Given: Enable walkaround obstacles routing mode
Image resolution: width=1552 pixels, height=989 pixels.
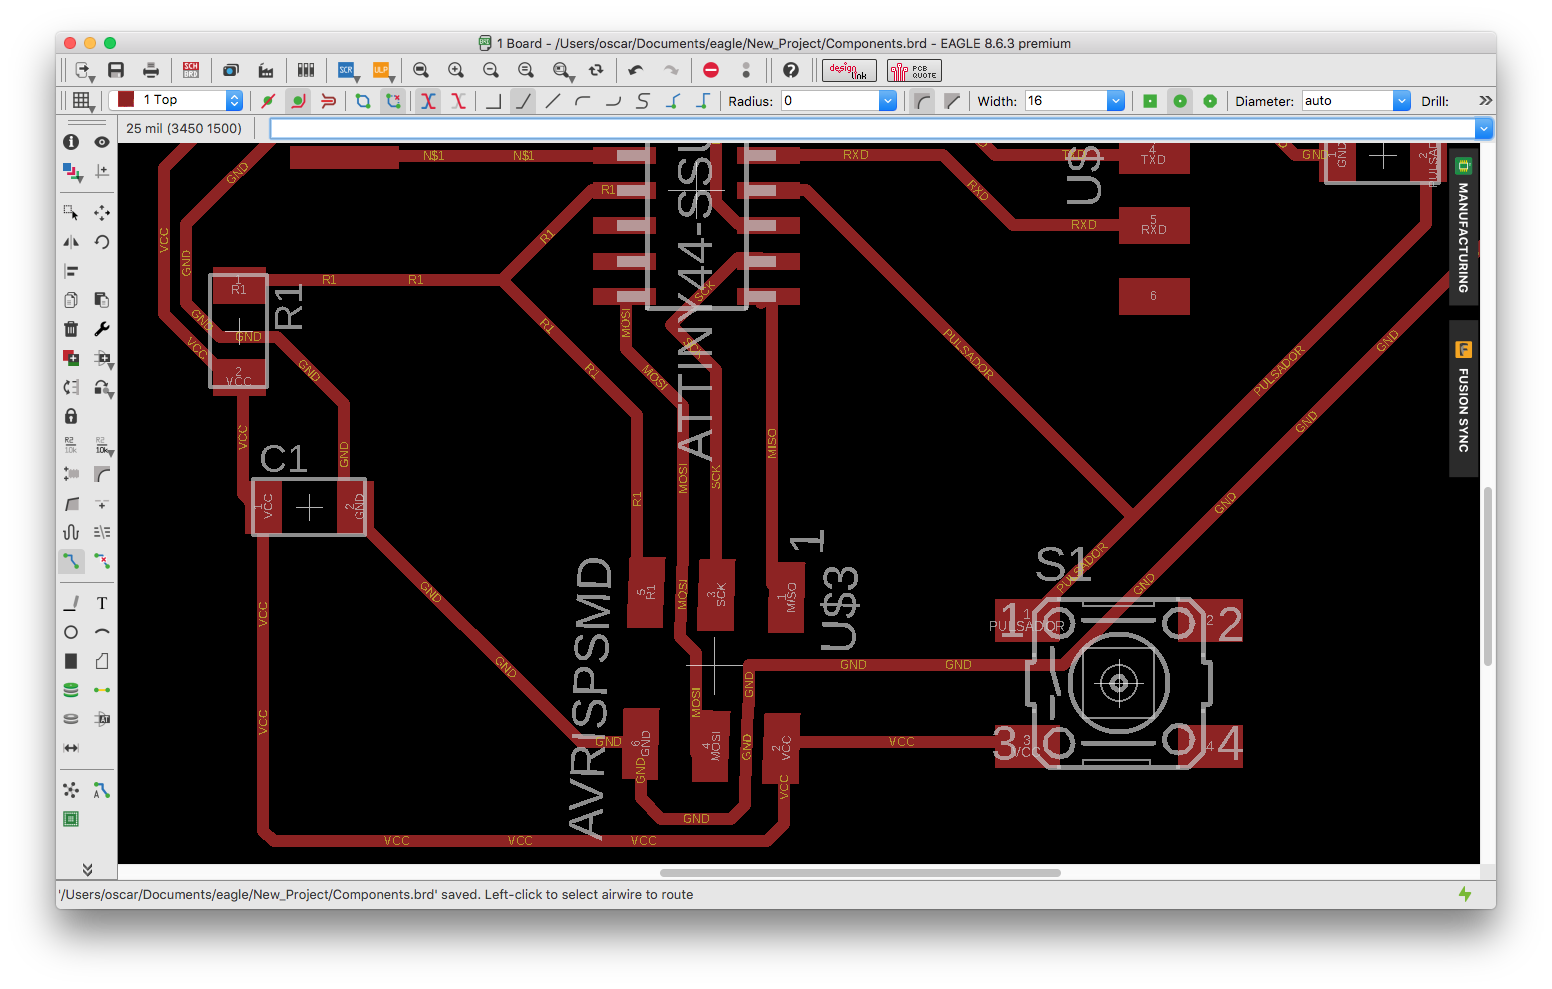Looking at the screenshot, I should coord(298,101).
